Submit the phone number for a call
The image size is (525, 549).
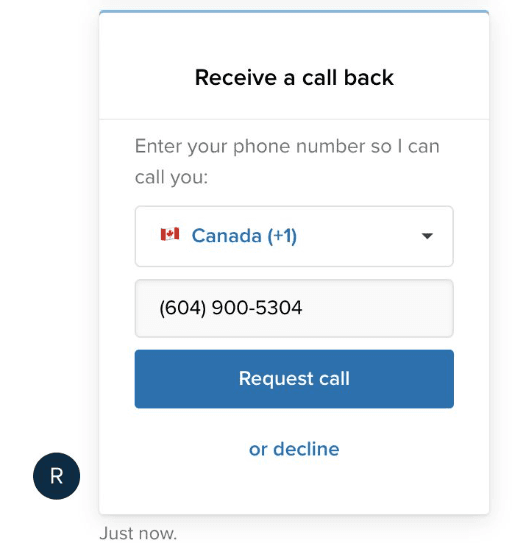coord(294,378)
